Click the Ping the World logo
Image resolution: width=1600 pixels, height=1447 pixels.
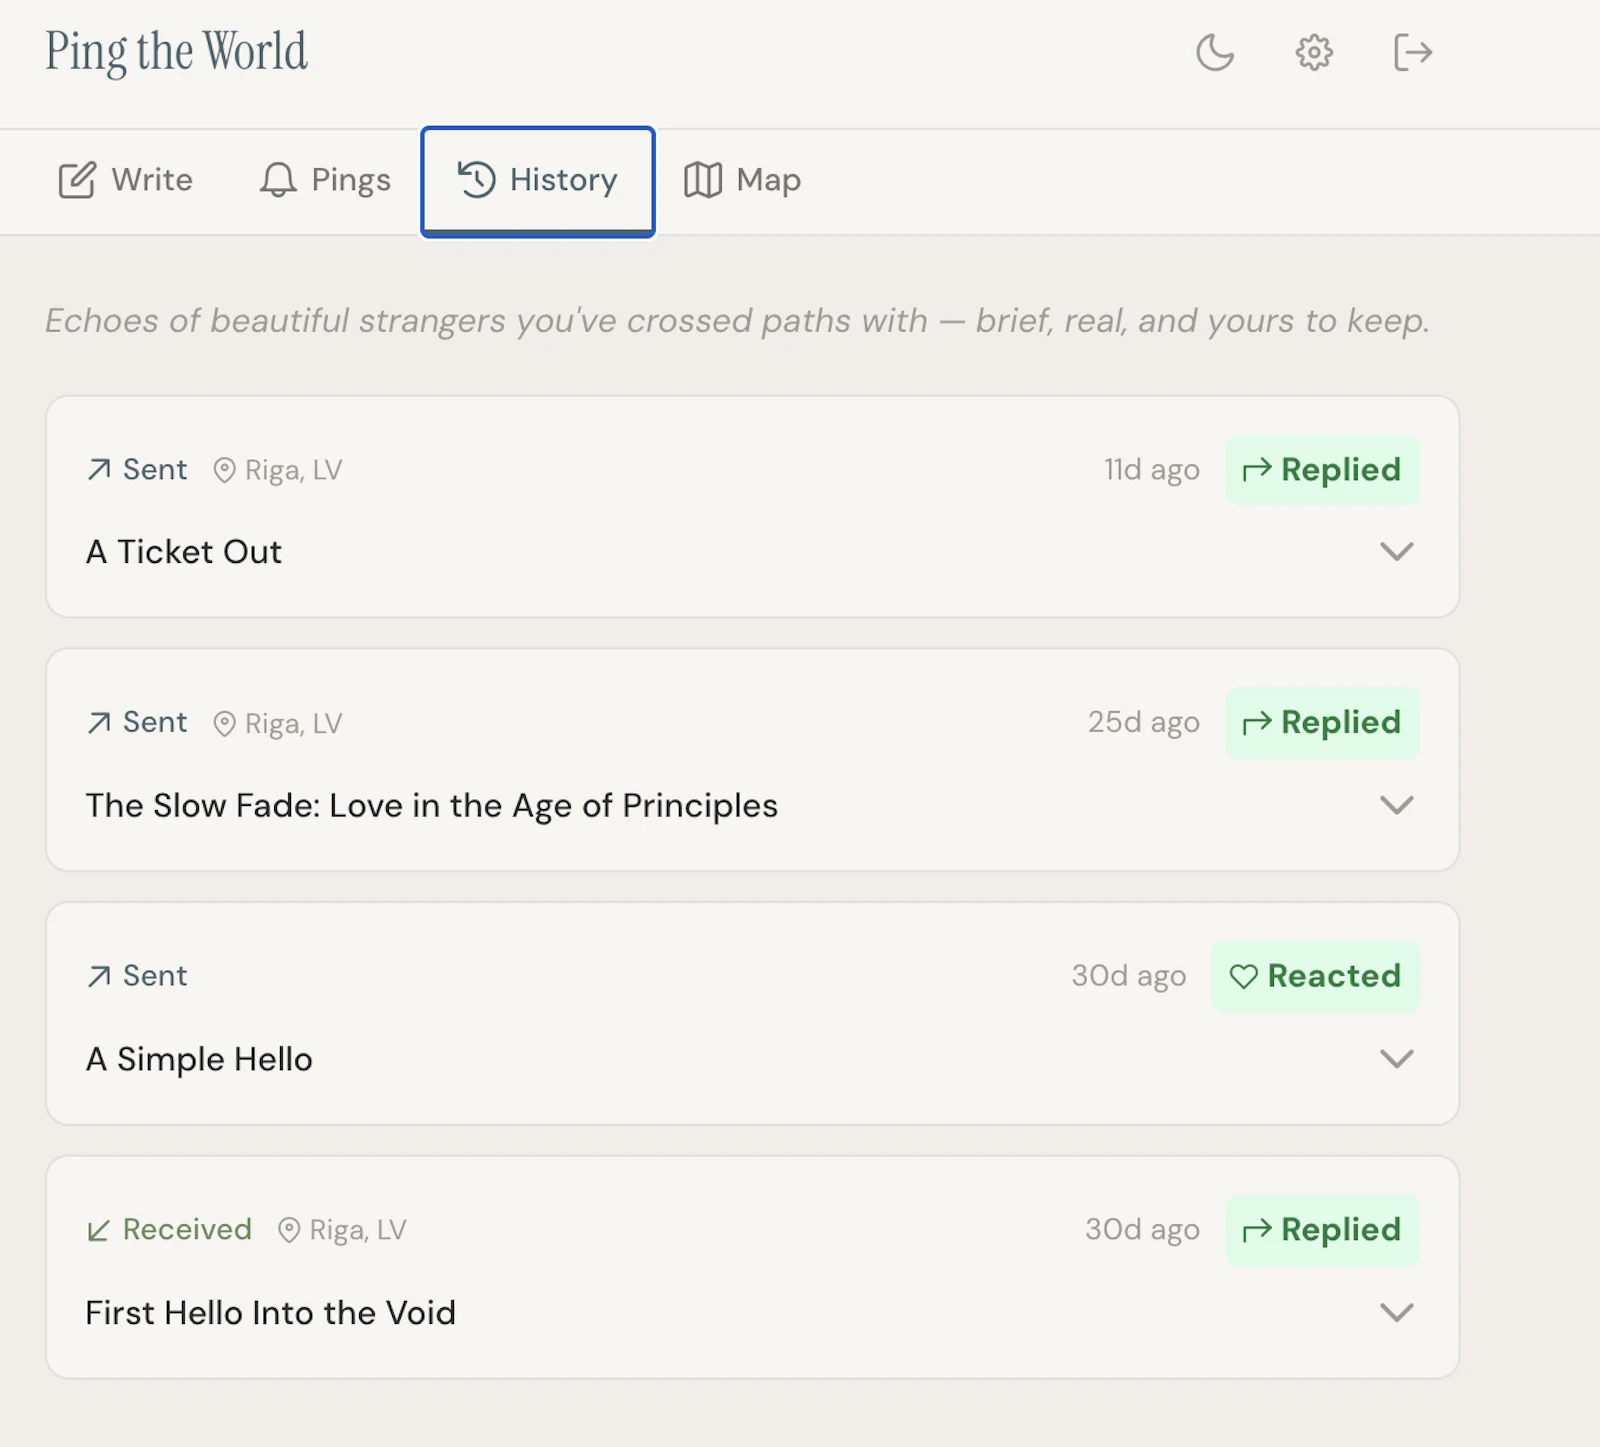coord(176,52)
